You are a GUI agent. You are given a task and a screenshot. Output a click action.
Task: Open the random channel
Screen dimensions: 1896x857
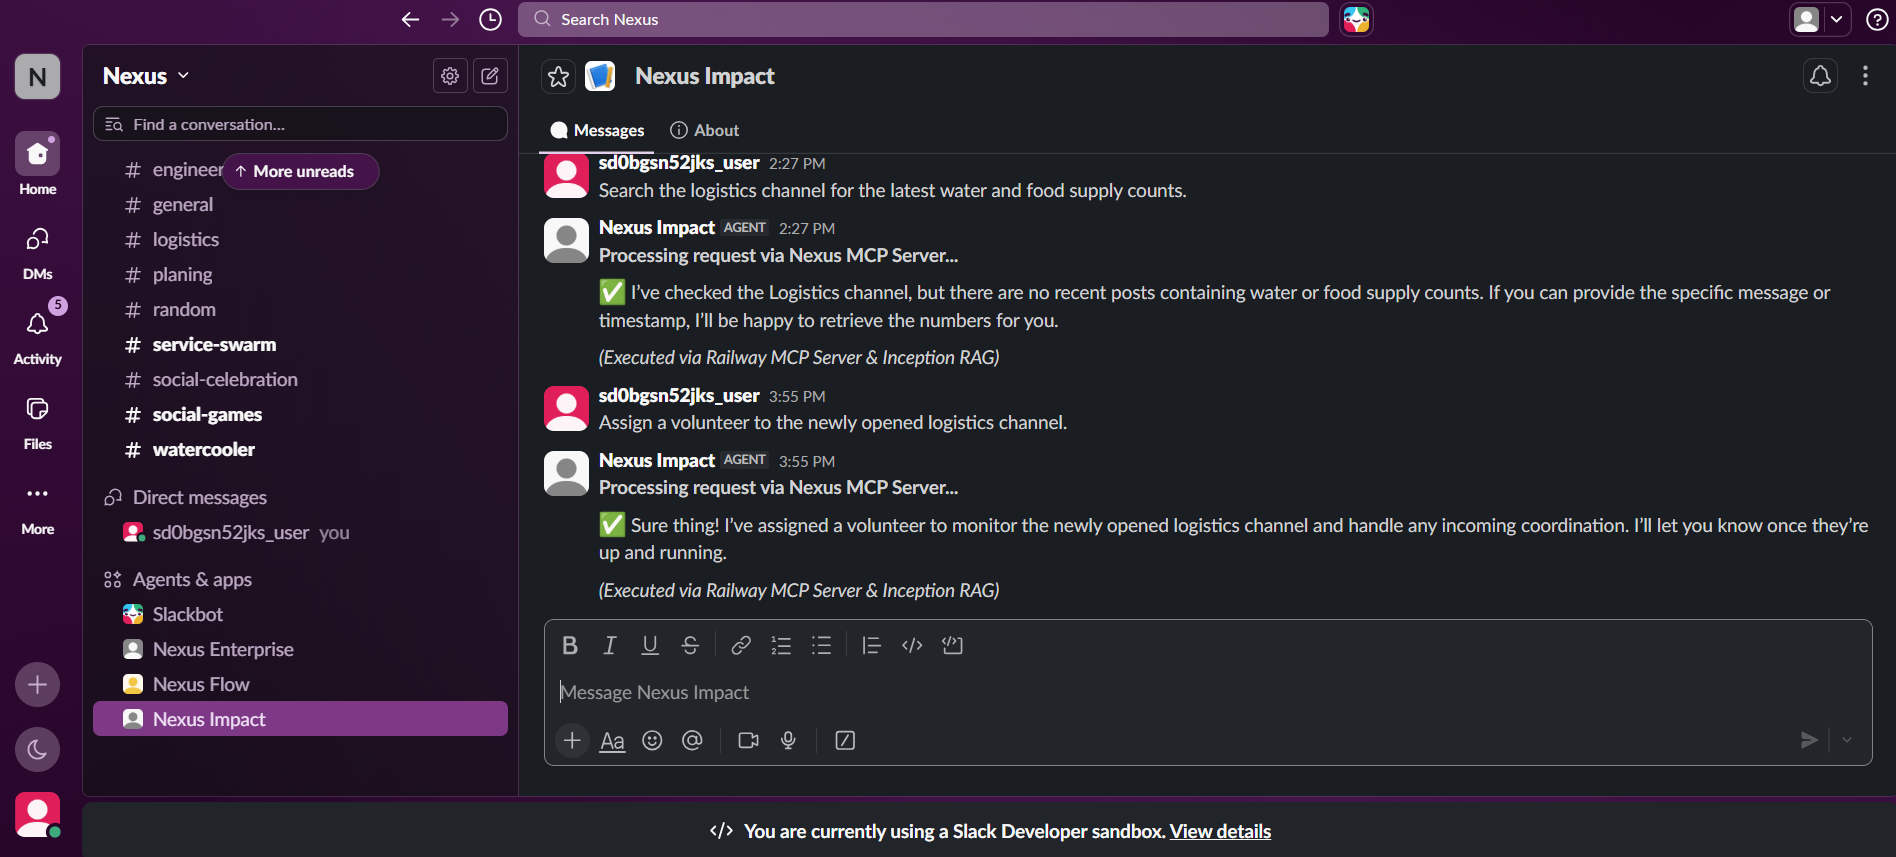[300, 310]
